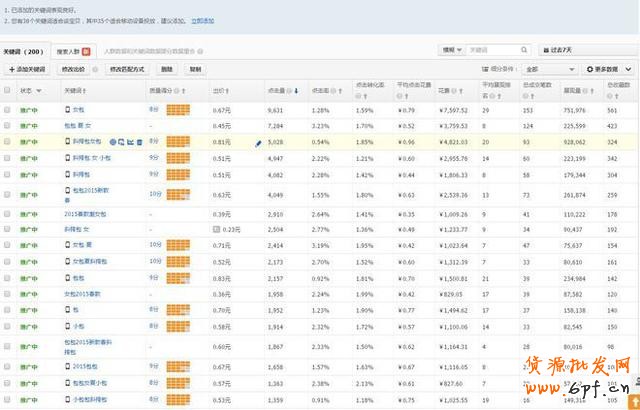Tick the checkbox for the 0.45元 bid row
The image size is (640, 410).
click(8, 127)
